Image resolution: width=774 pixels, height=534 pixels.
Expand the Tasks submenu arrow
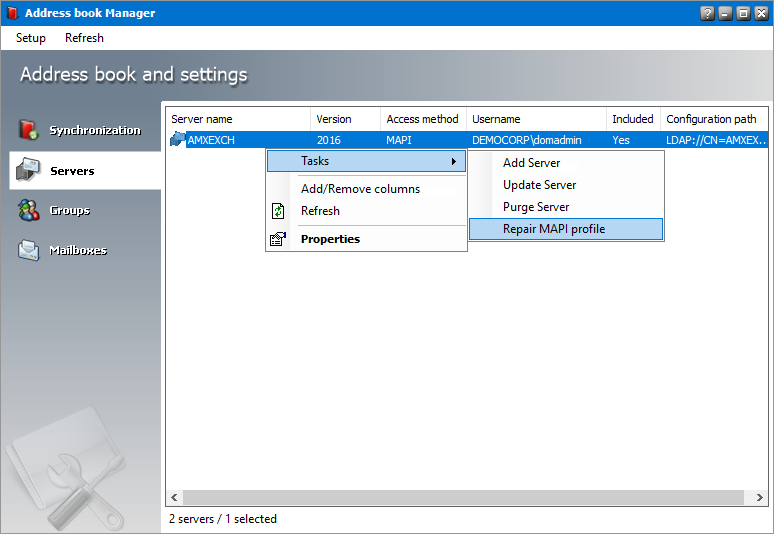454,161
